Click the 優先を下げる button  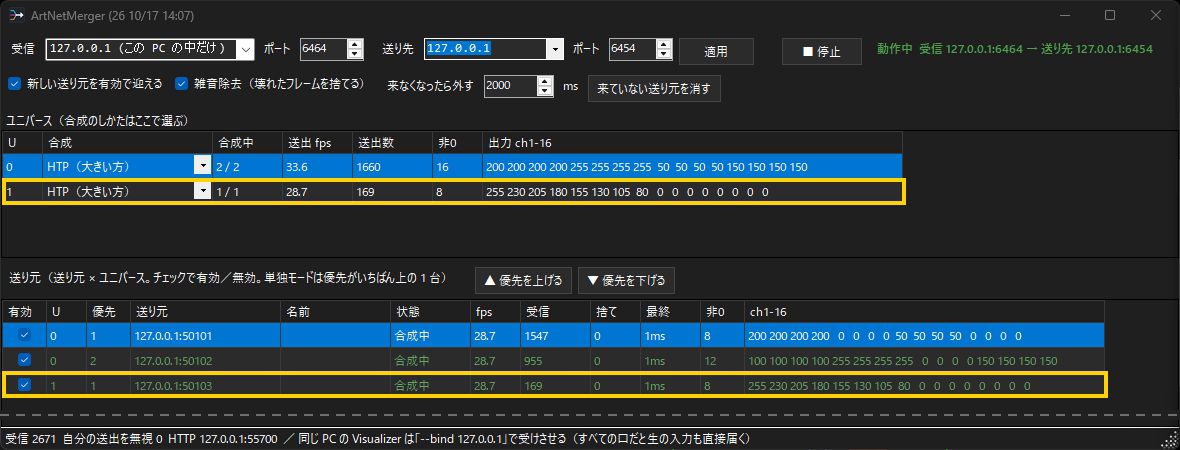(x=626, y=280)
